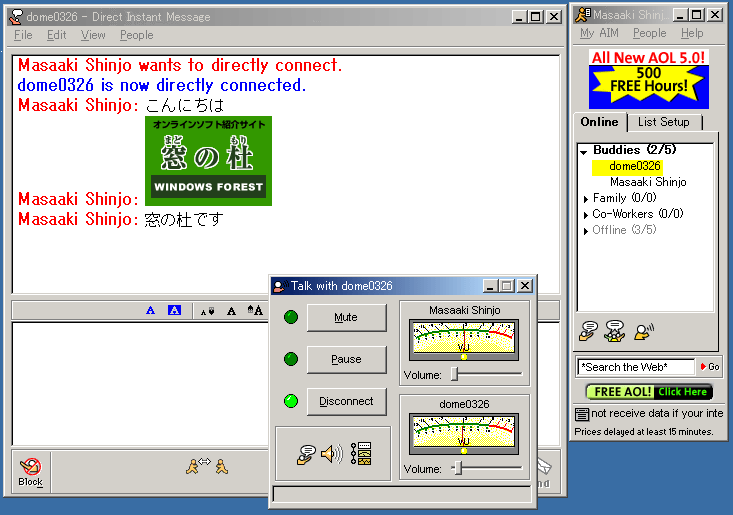
Task: Click the direct connection running figures icon
Action: [207, 466]
